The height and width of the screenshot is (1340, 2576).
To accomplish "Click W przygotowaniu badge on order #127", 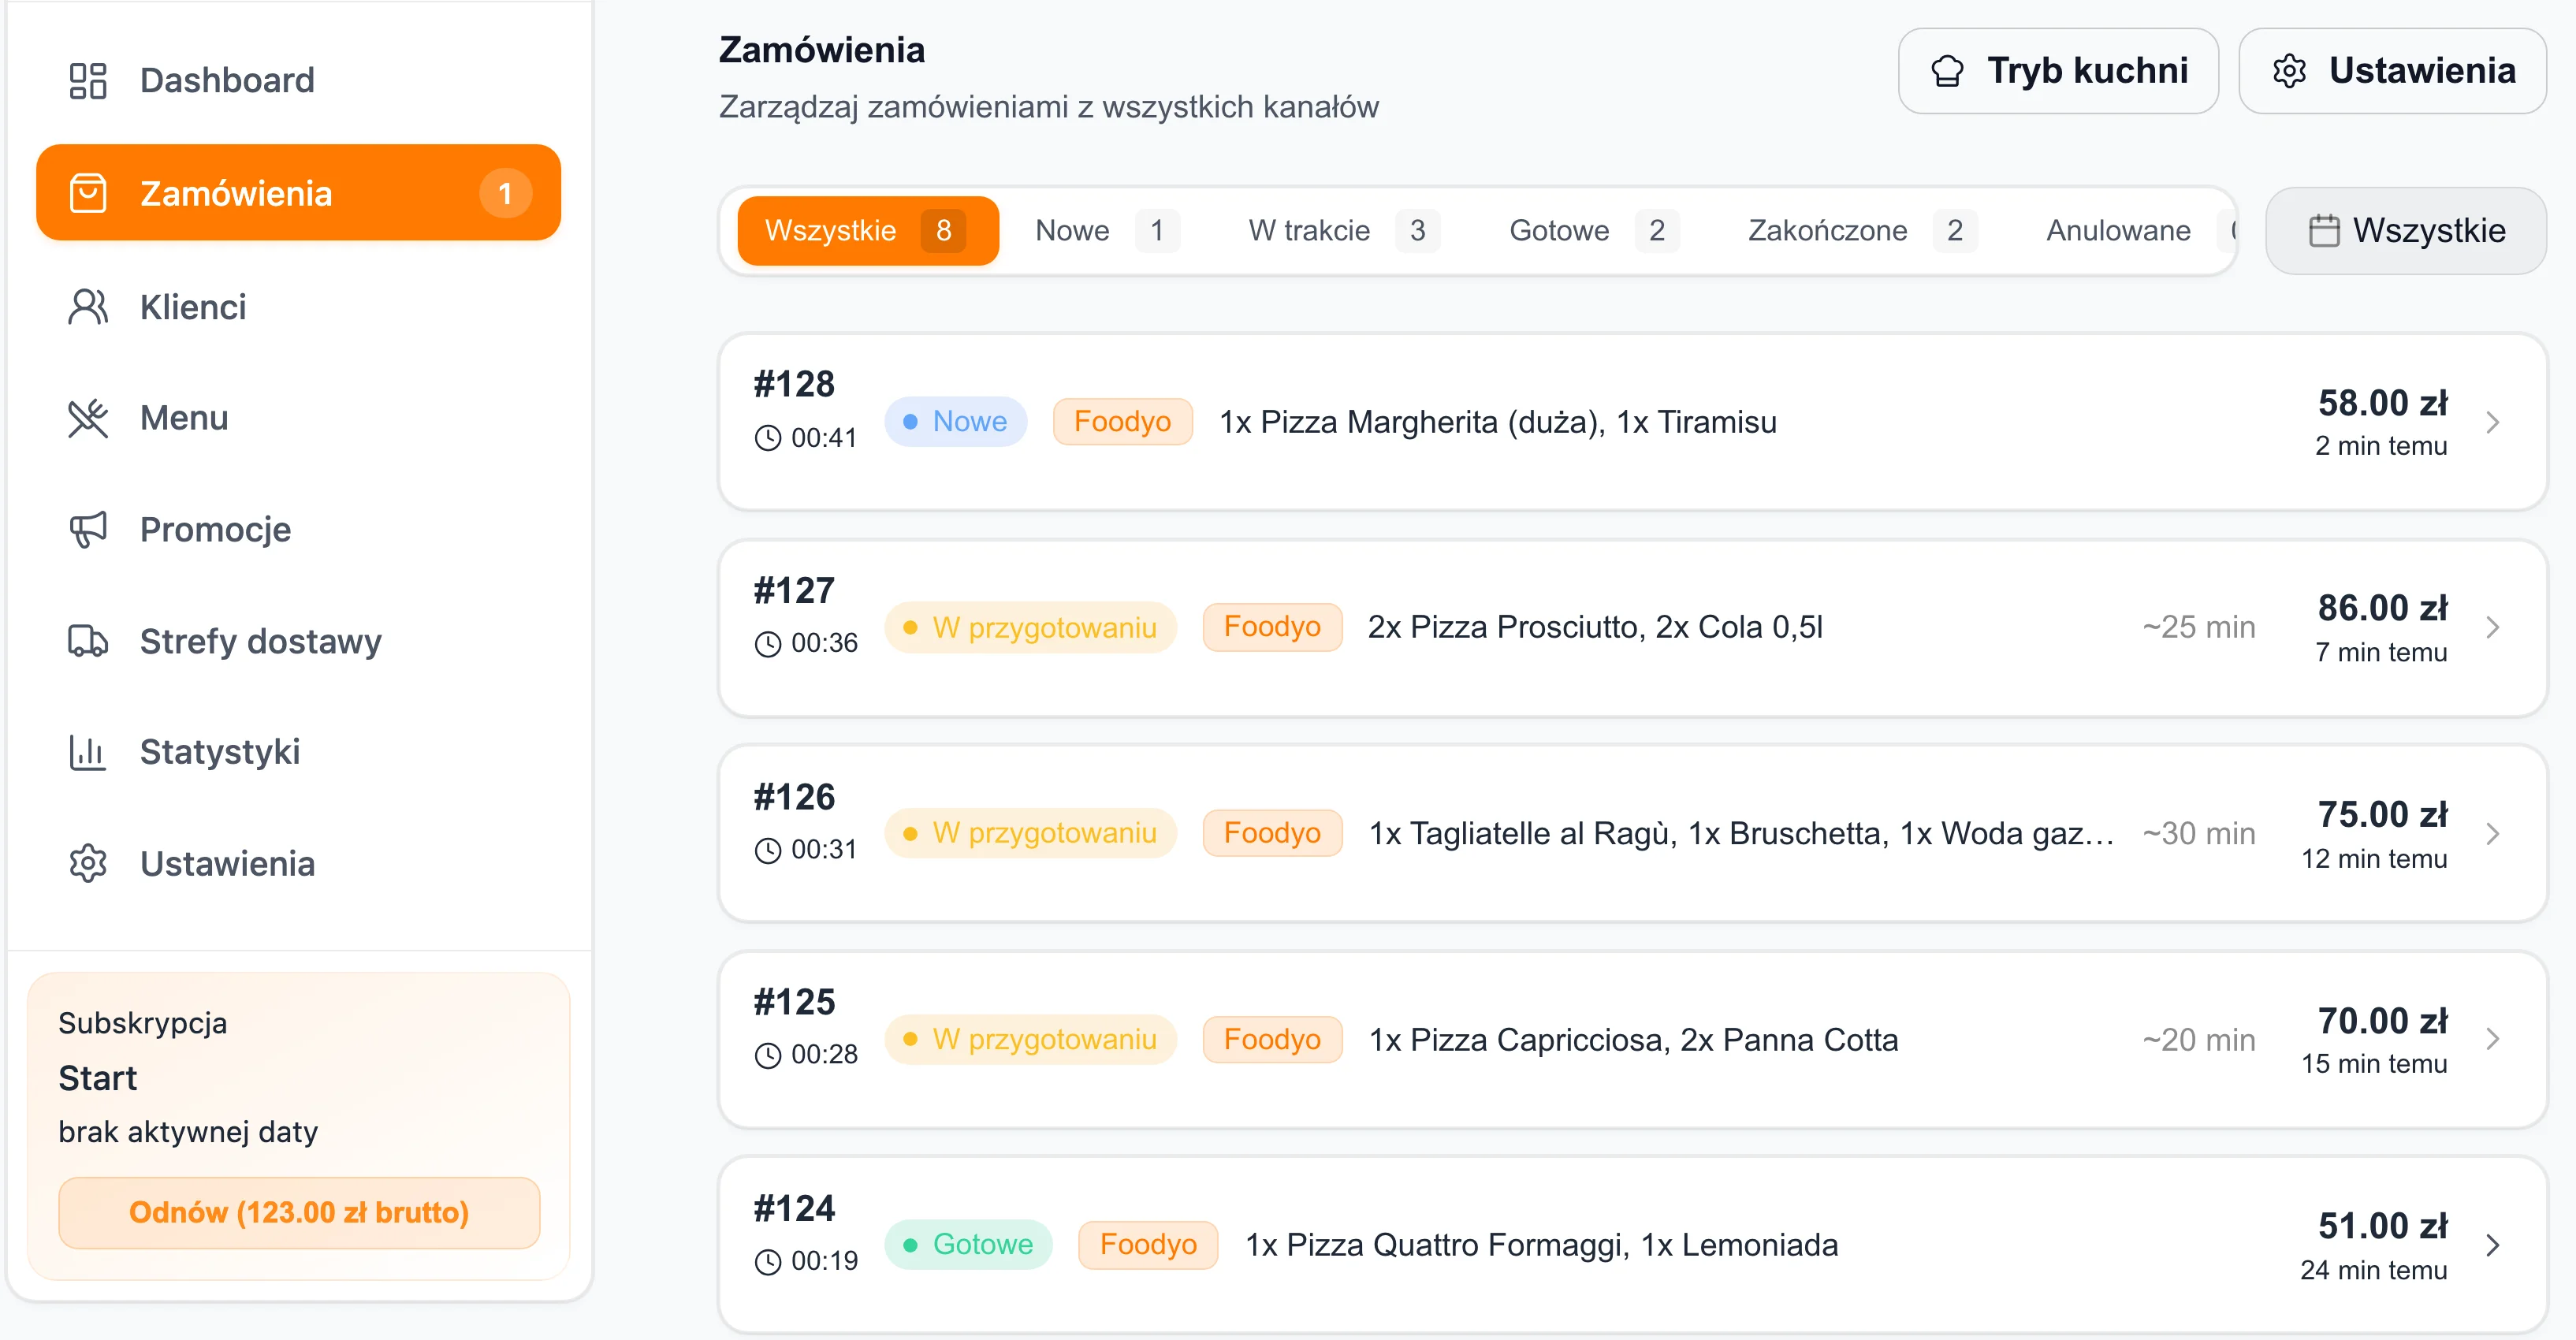I will (1030, 628).
